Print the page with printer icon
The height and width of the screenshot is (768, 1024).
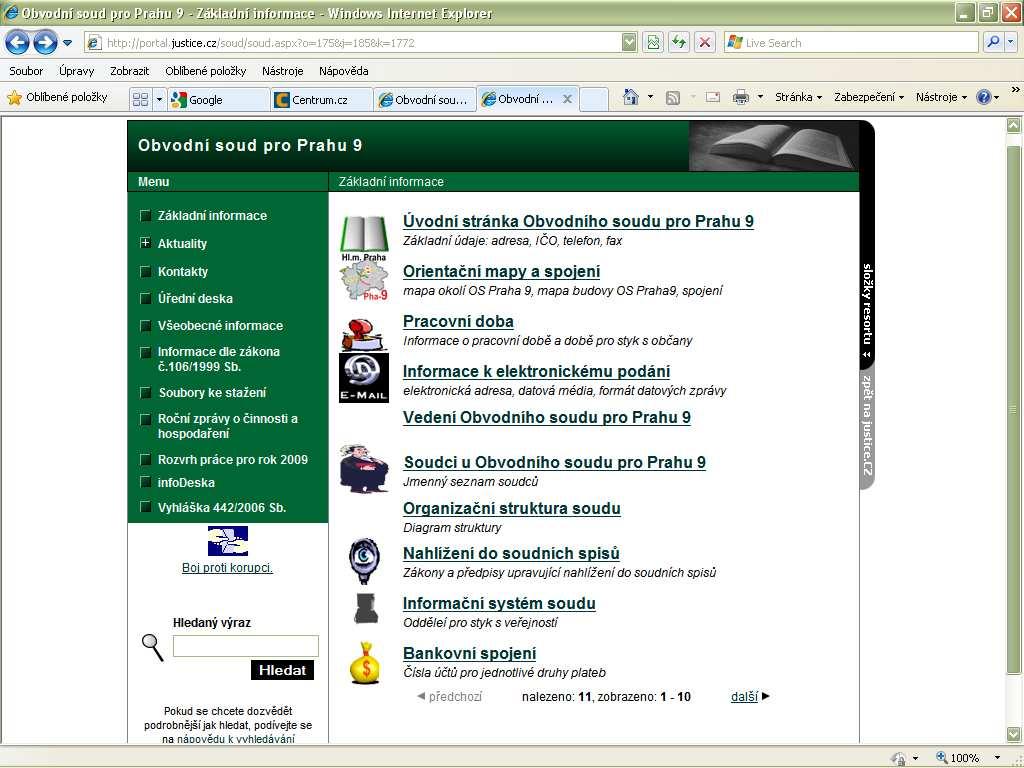tap(741, 97)
